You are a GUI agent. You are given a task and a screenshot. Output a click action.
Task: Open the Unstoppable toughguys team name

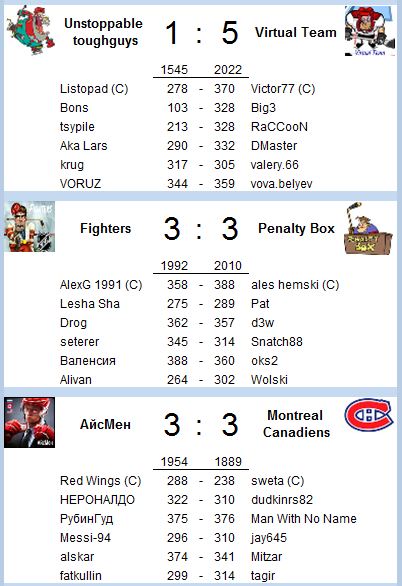coord(103,32)
